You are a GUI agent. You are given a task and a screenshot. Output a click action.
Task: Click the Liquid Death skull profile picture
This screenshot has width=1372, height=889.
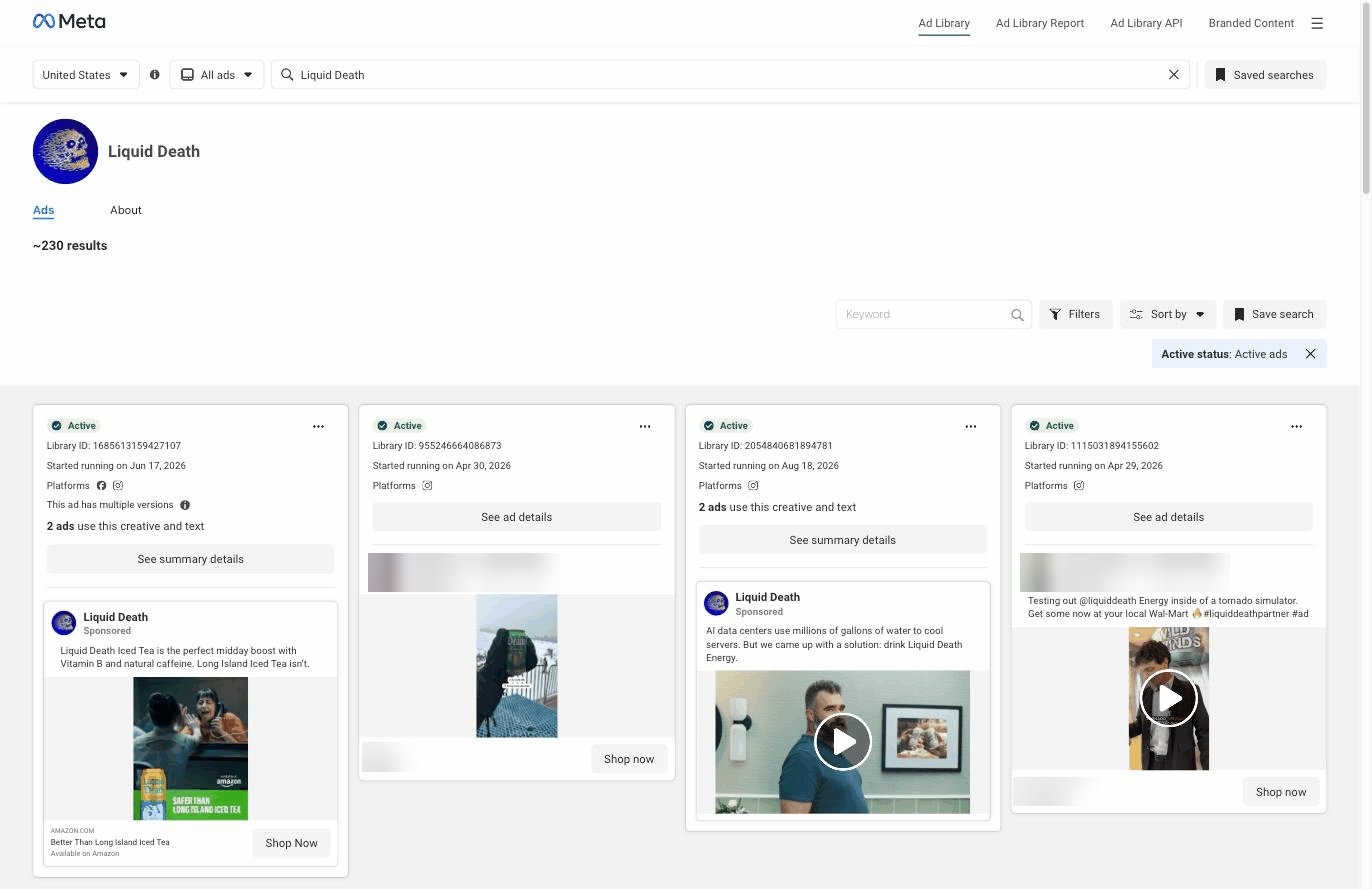tap(65, 151)
